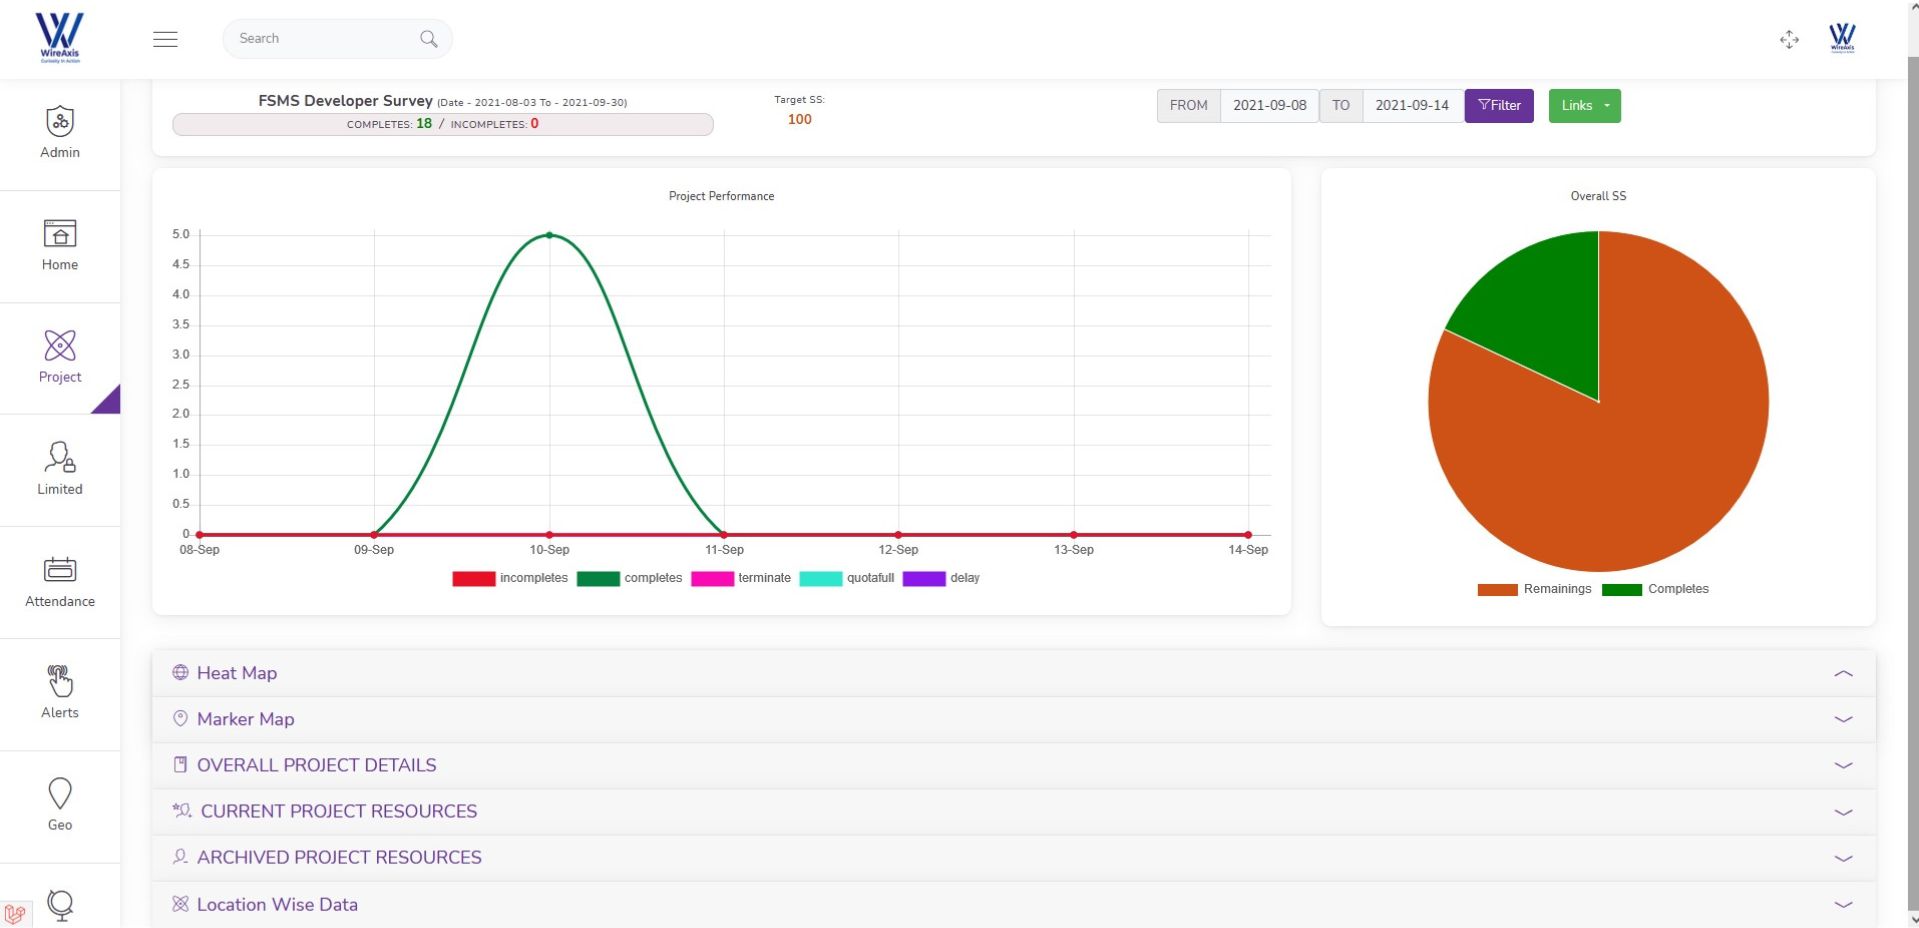Select the Project atom icon
This screenshot has height=928, width=1919.
tap(60, 346)
